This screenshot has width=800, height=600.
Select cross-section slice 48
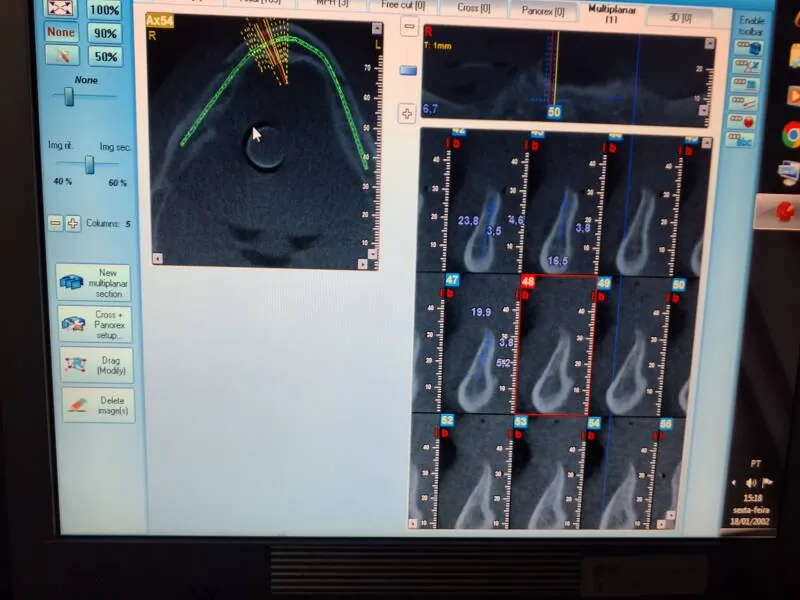pyautogui.click(x=555, y=345)
